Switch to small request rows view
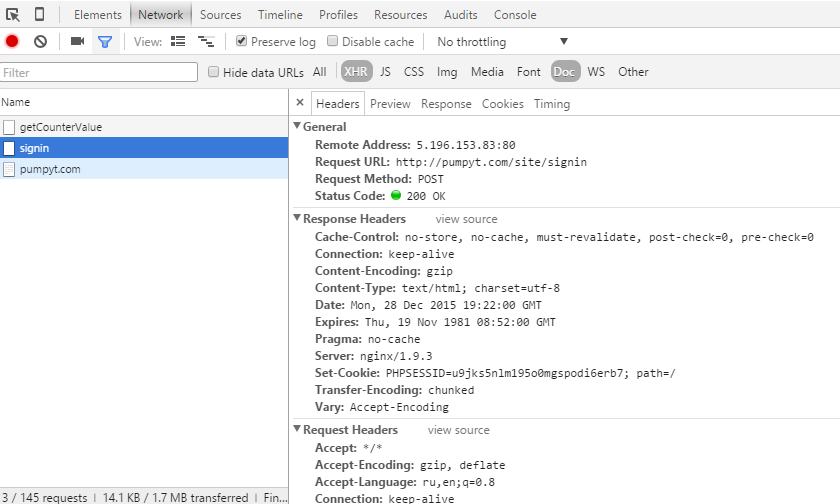Screen dimensions: 840x504 click(x=206, y=42)
